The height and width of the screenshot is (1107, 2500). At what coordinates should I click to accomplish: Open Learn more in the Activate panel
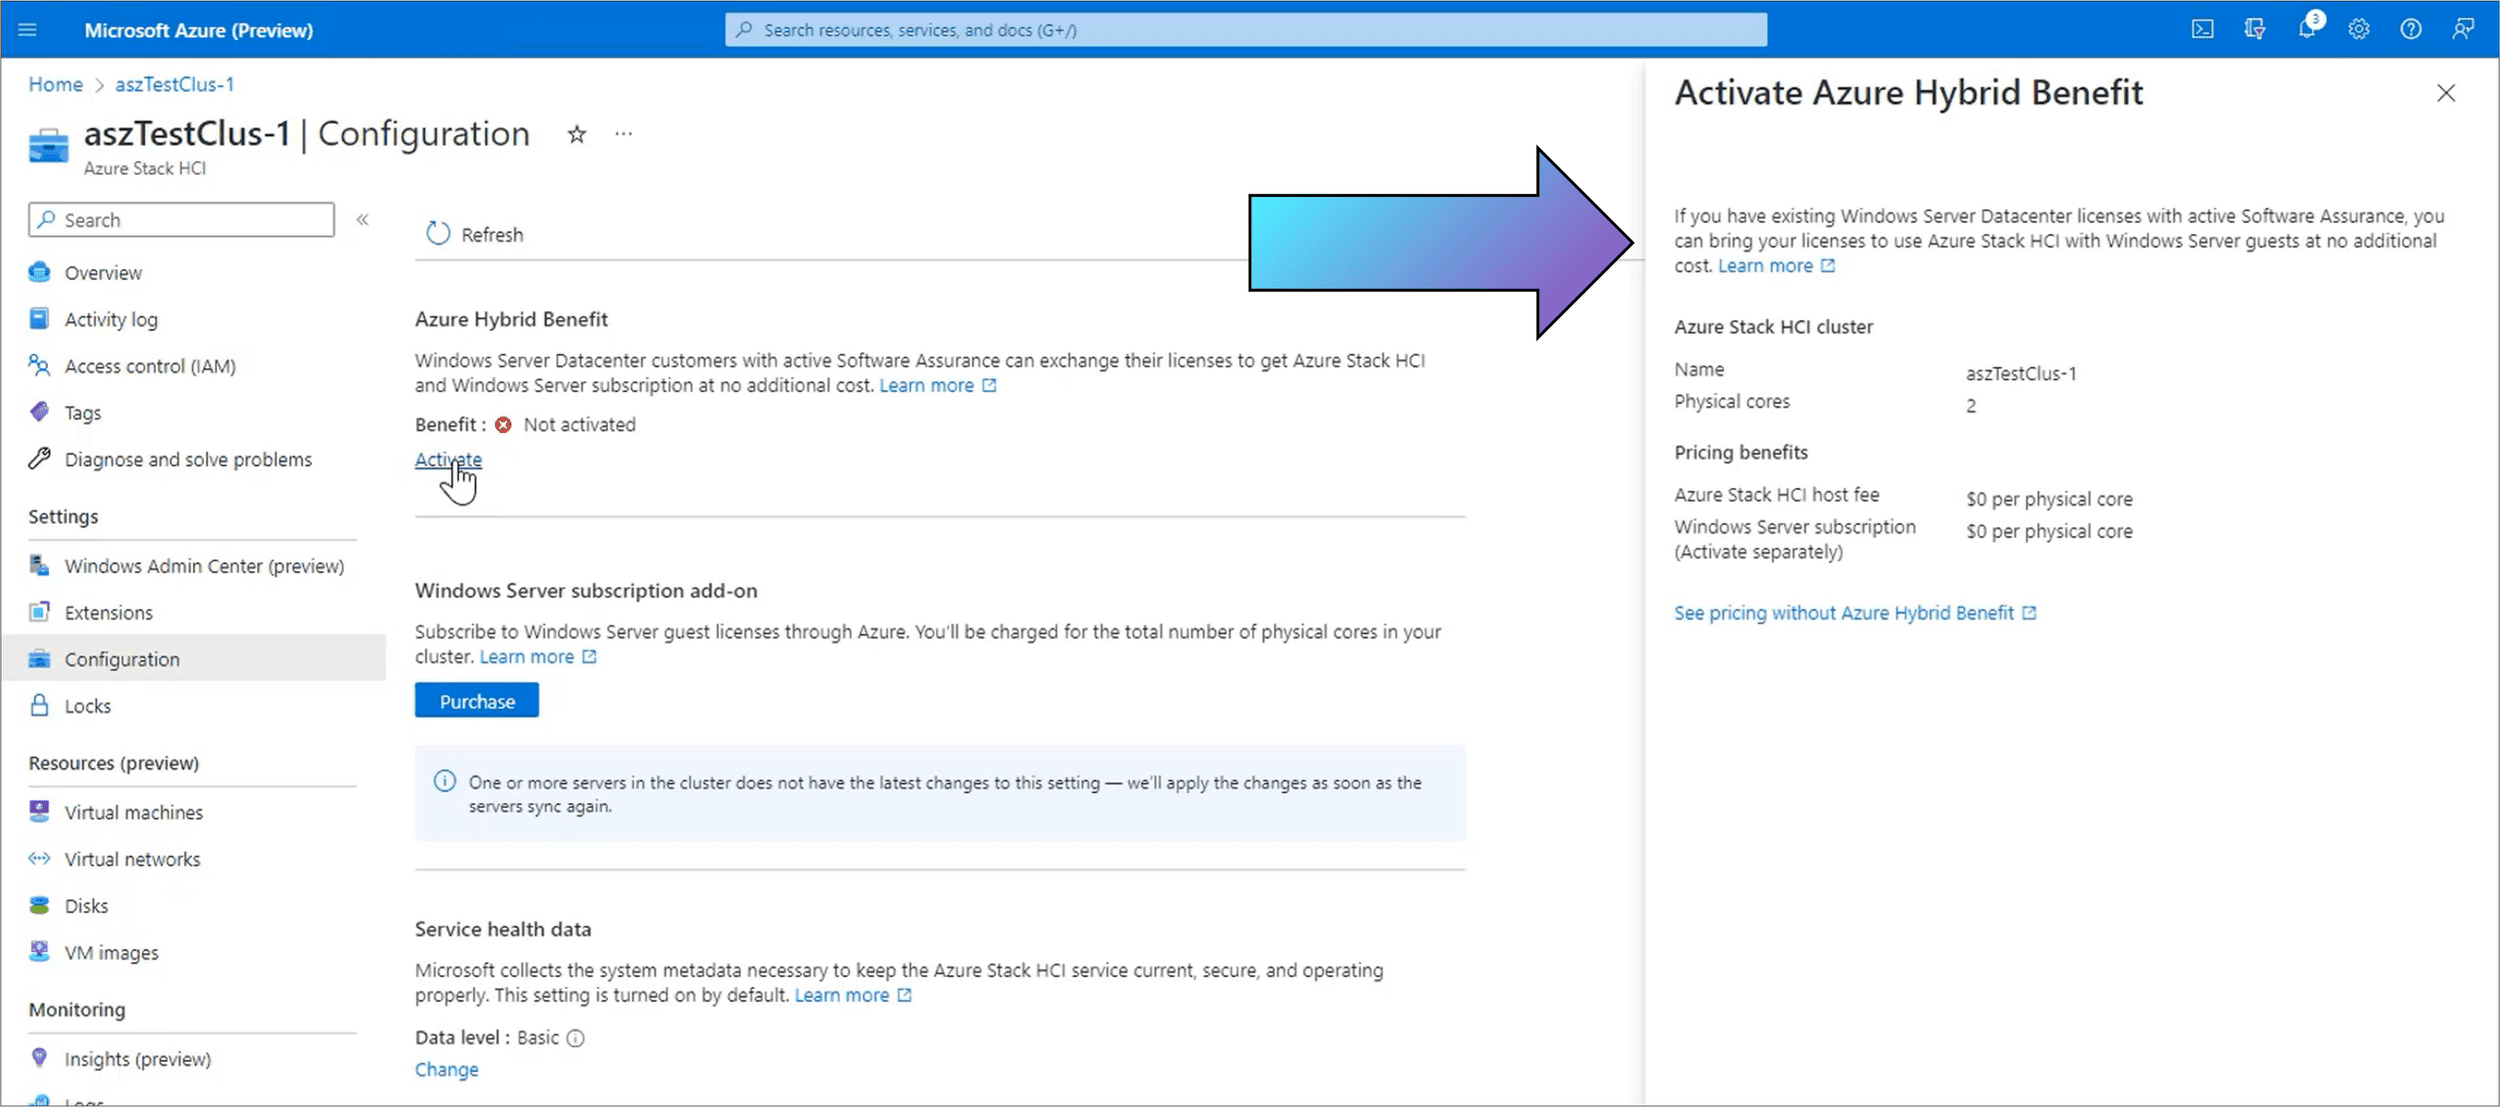coord(1776,266)
